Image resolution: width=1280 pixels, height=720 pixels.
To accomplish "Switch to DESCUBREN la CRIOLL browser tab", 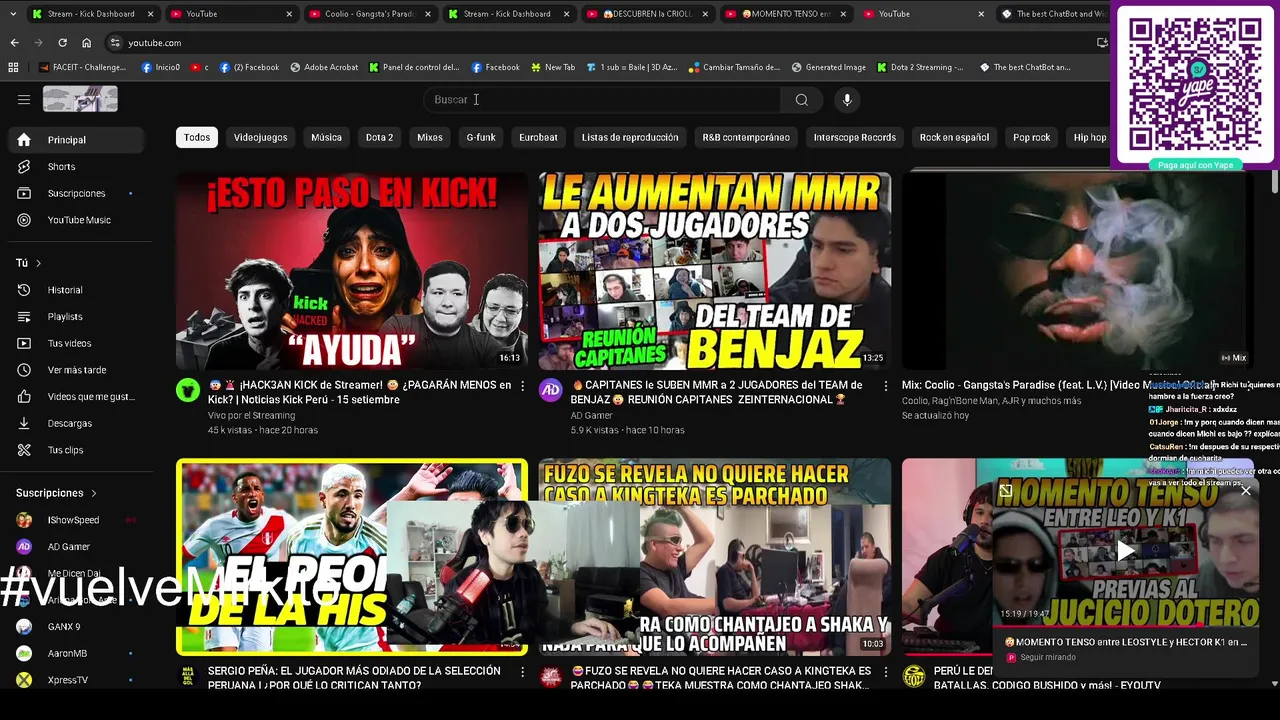I will 647,14.
